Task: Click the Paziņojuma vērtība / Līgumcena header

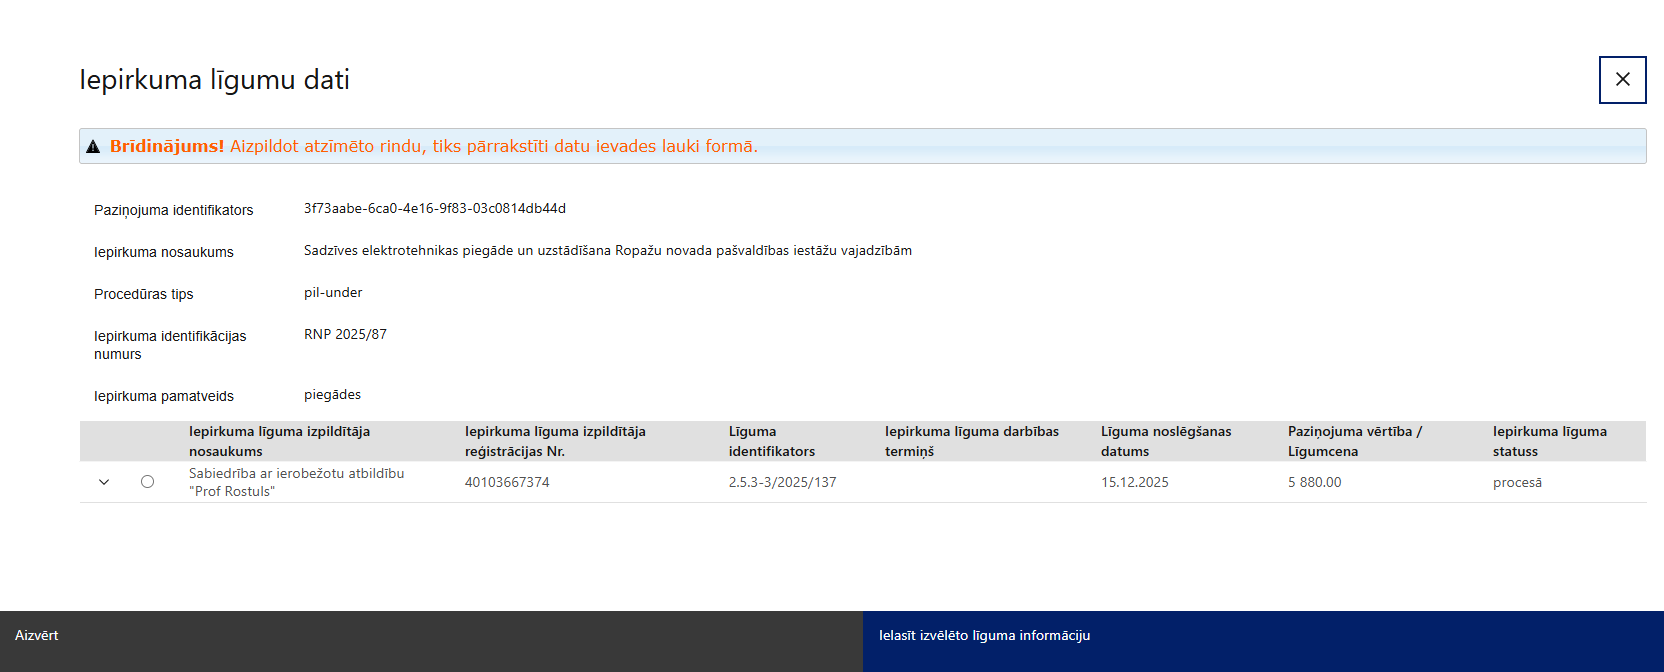Action: (1354, 441)
